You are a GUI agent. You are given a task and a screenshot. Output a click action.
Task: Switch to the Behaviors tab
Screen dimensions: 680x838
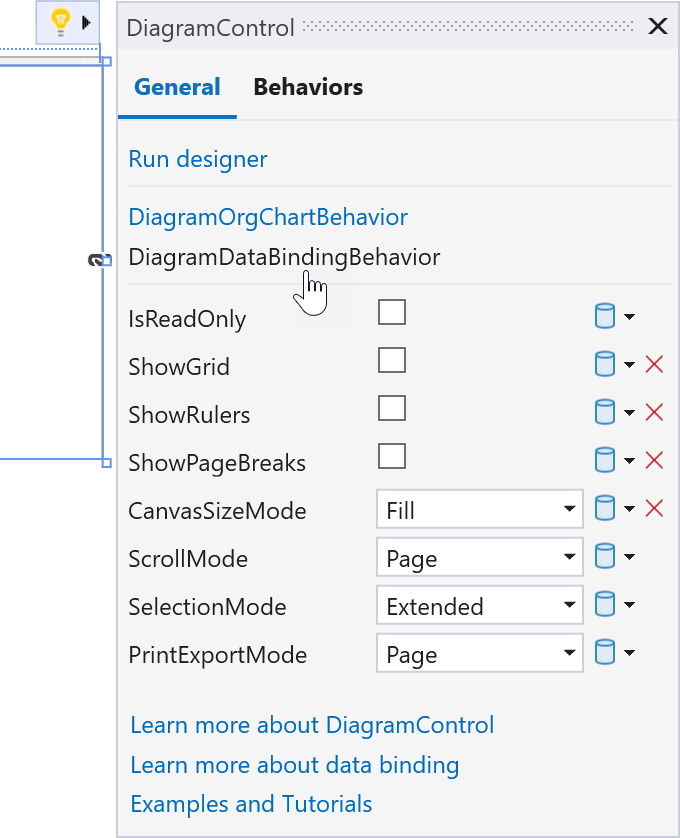coord(308,87)
